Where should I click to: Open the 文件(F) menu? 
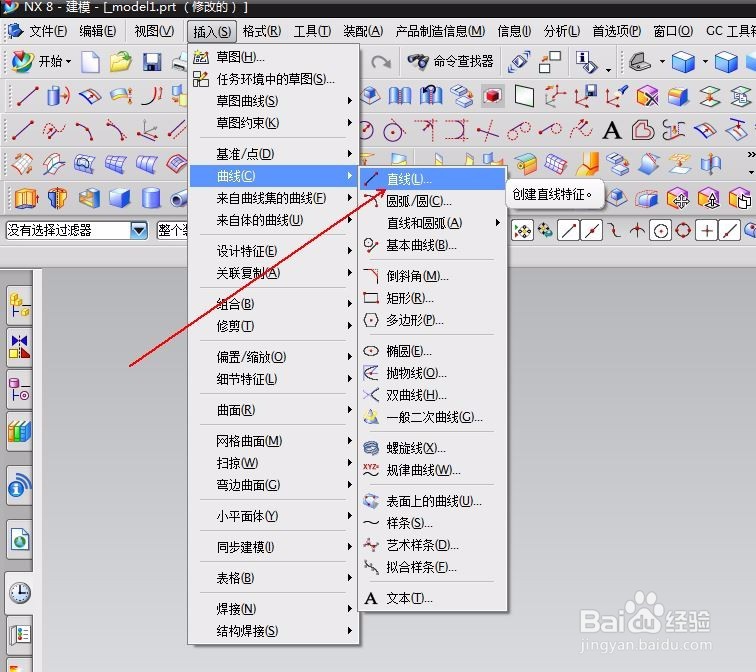[48, 31]
